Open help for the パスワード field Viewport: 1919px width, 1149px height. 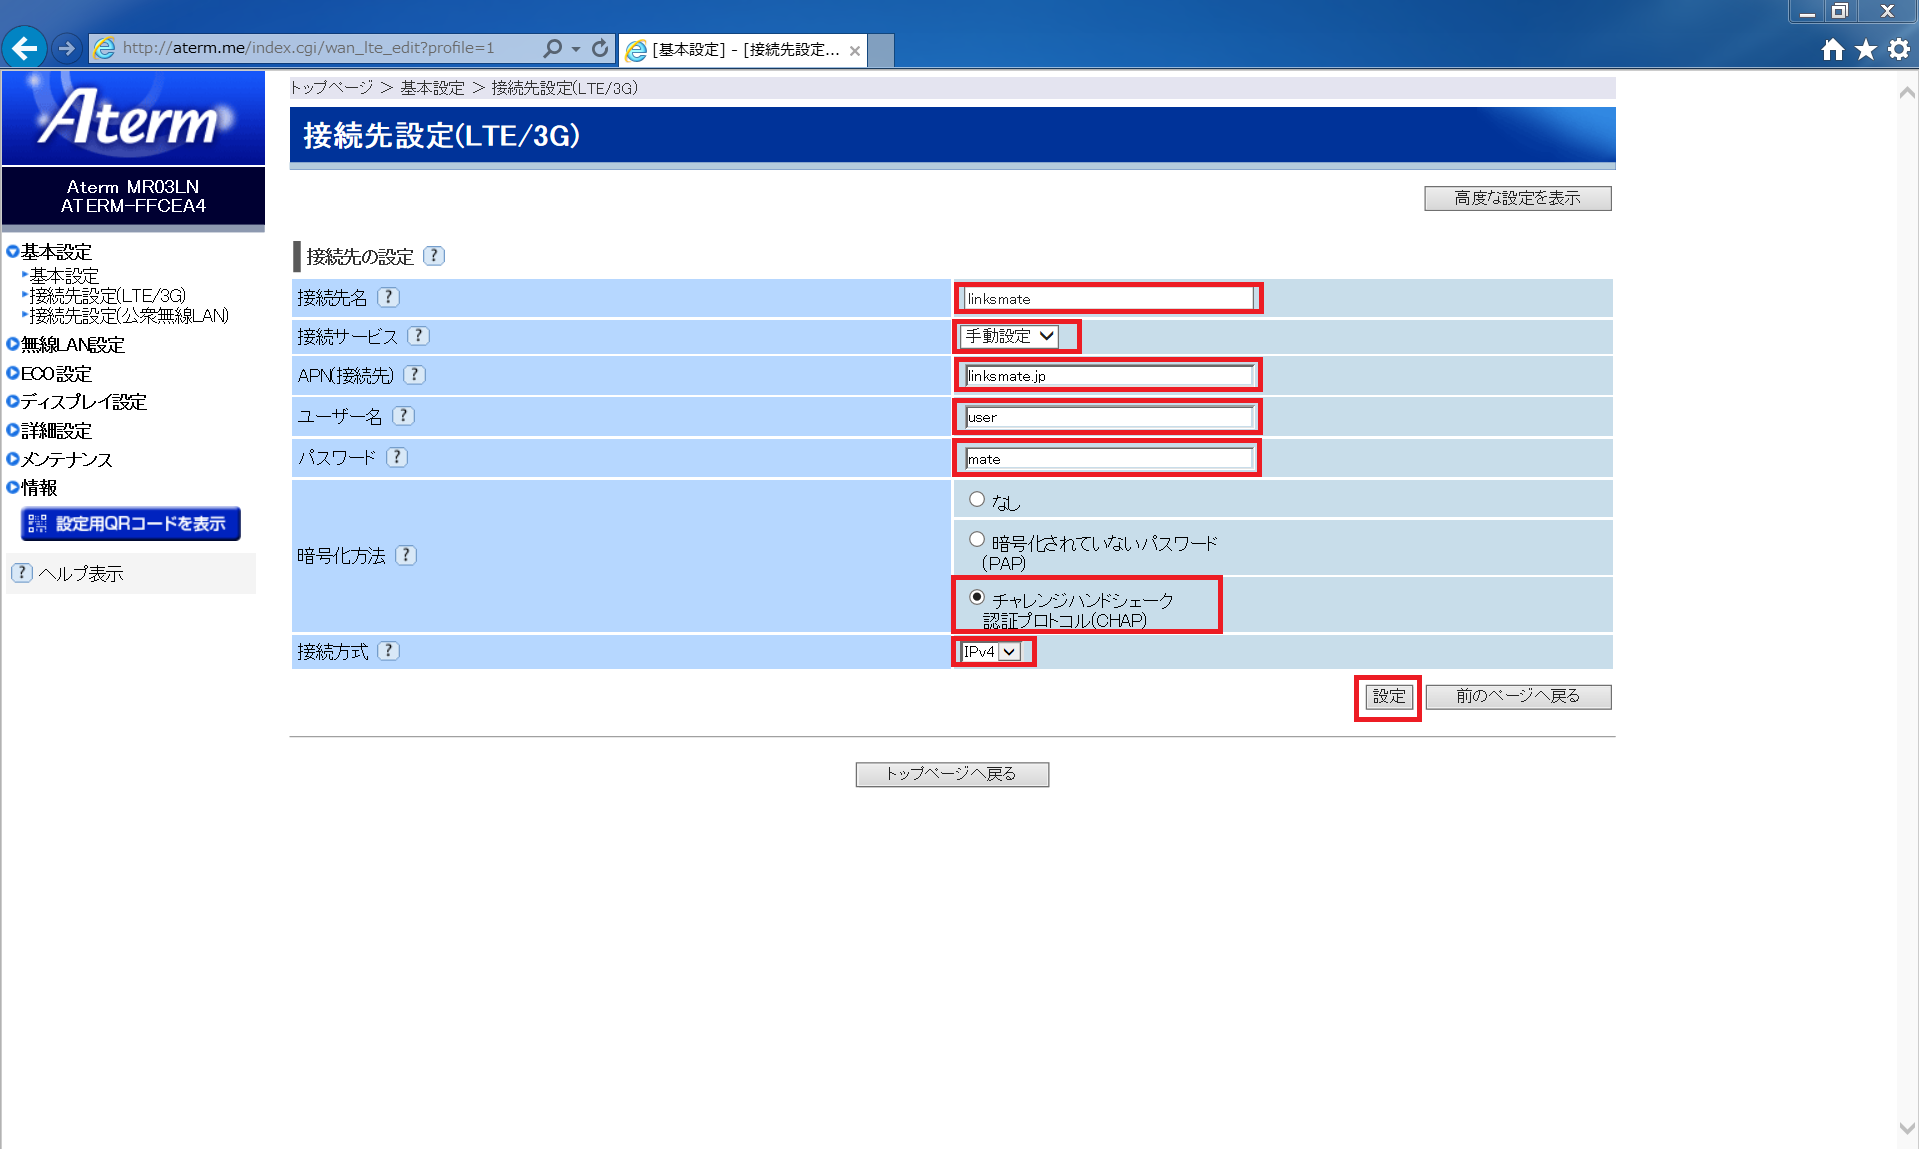[x=397, y=457]
